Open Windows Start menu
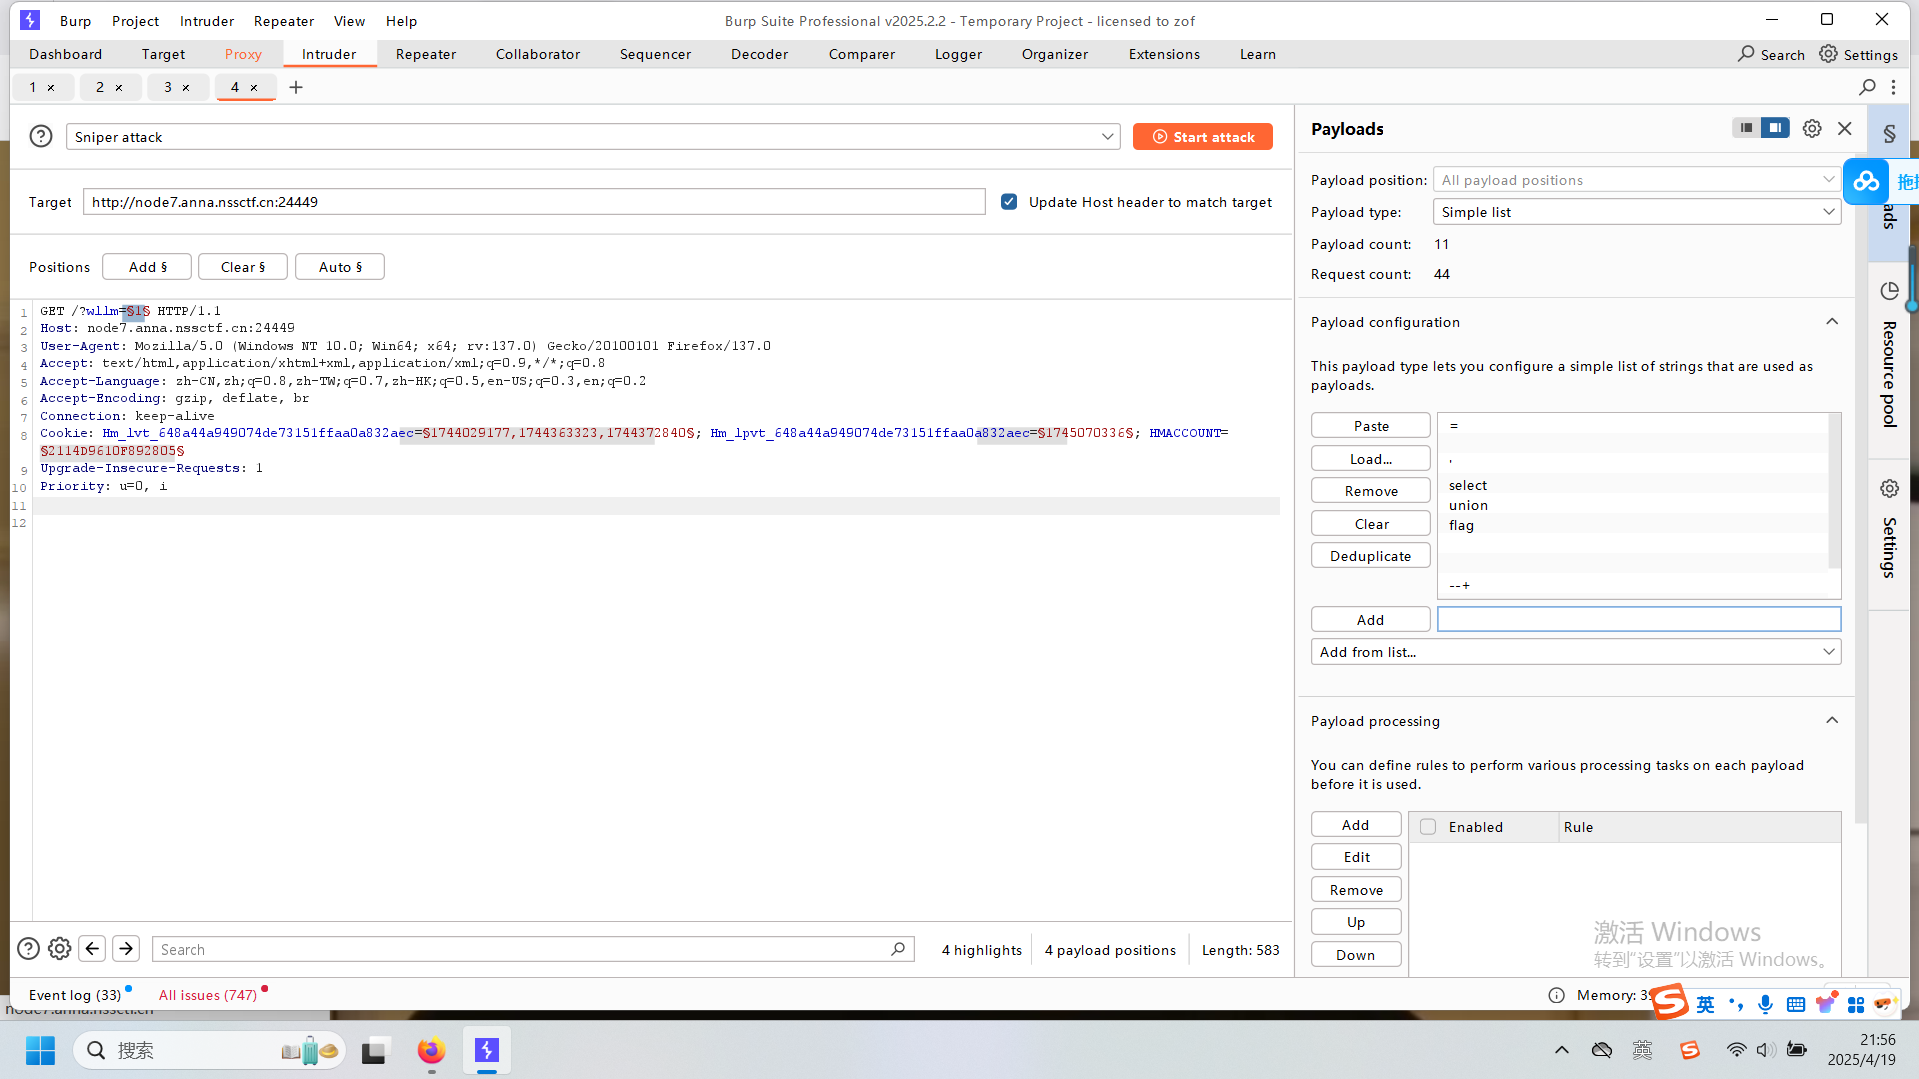 coord(40,1051)
